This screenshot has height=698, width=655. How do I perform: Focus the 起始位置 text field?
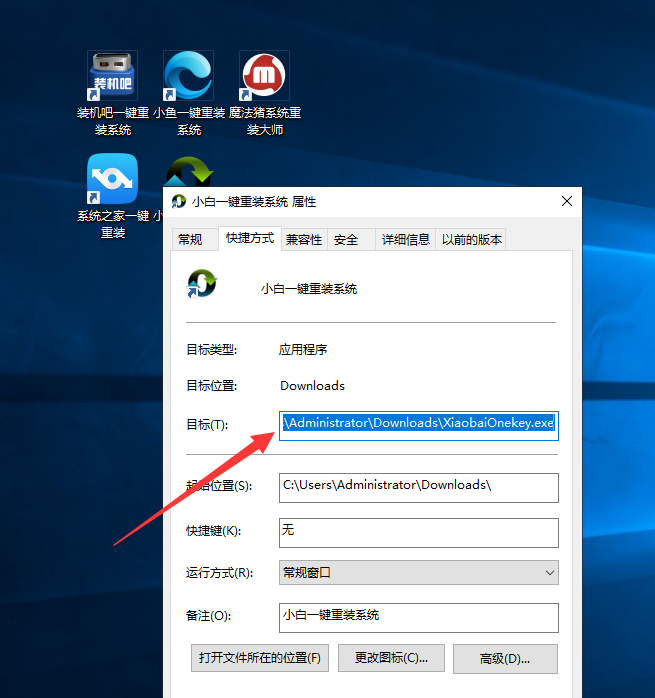click(x=418, y=486)
